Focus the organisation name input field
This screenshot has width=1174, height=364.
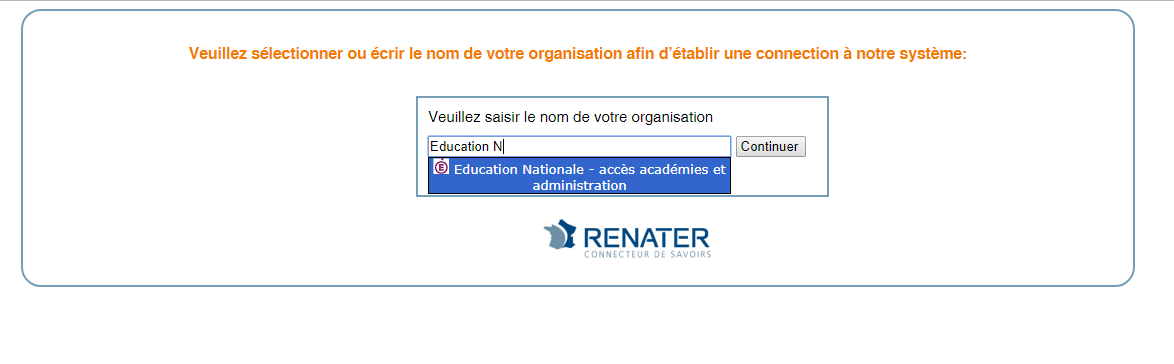pos(580,146)
